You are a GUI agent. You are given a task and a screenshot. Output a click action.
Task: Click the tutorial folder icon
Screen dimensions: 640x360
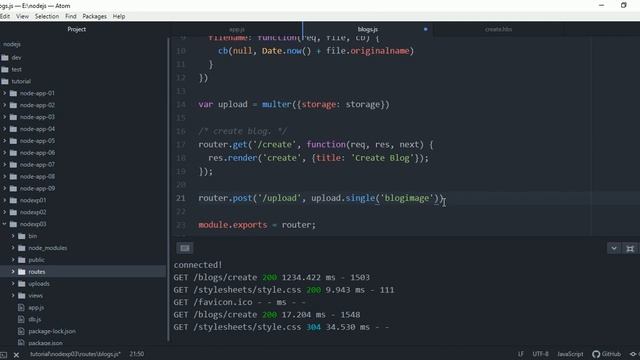(5, 81)
